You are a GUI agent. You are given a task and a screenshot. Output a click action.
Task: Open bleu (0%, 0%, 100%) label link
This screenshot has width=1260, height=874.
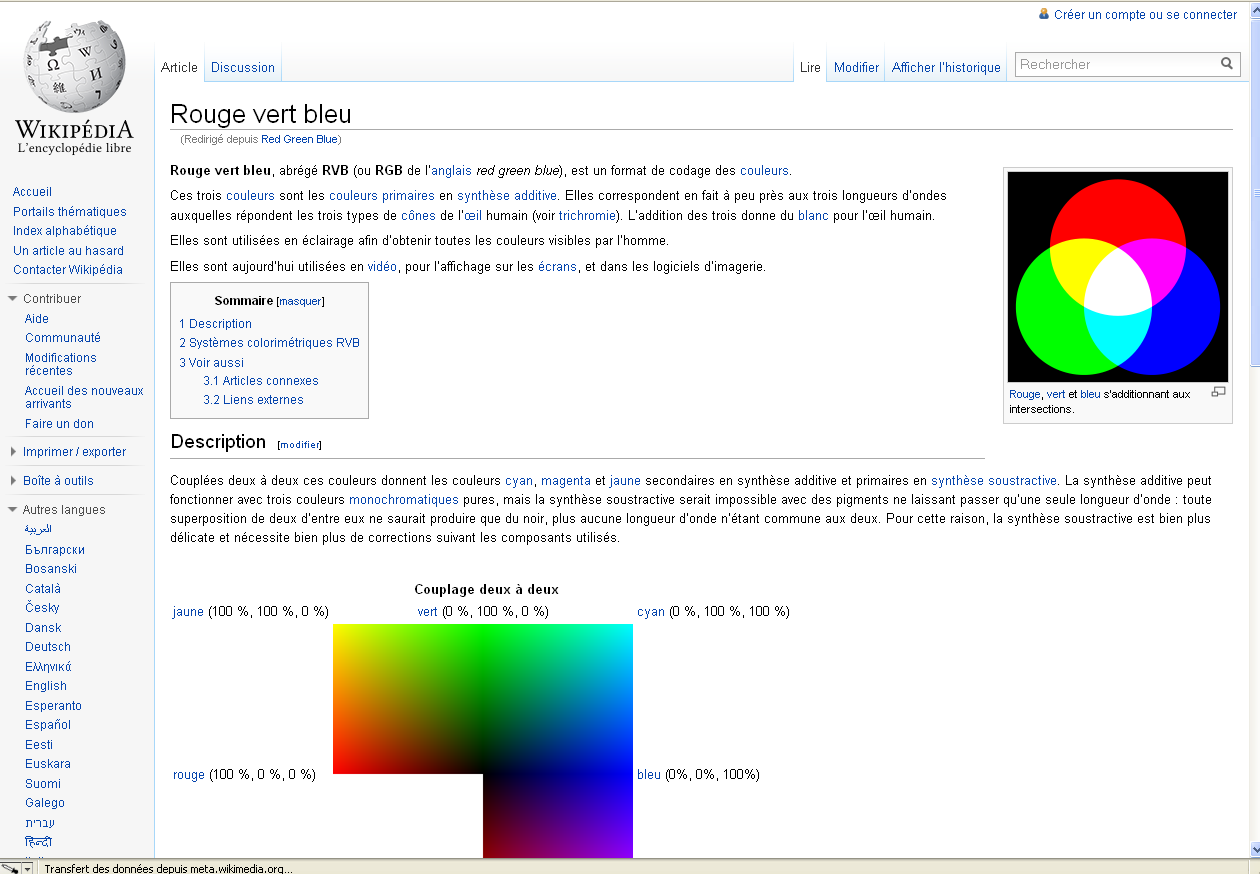[649, 775]
